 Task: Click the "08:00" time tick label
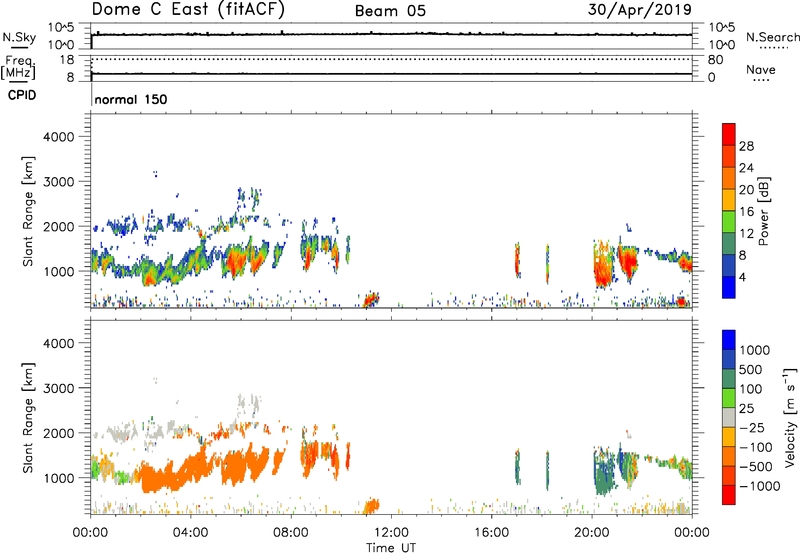[x=290, y=533]
